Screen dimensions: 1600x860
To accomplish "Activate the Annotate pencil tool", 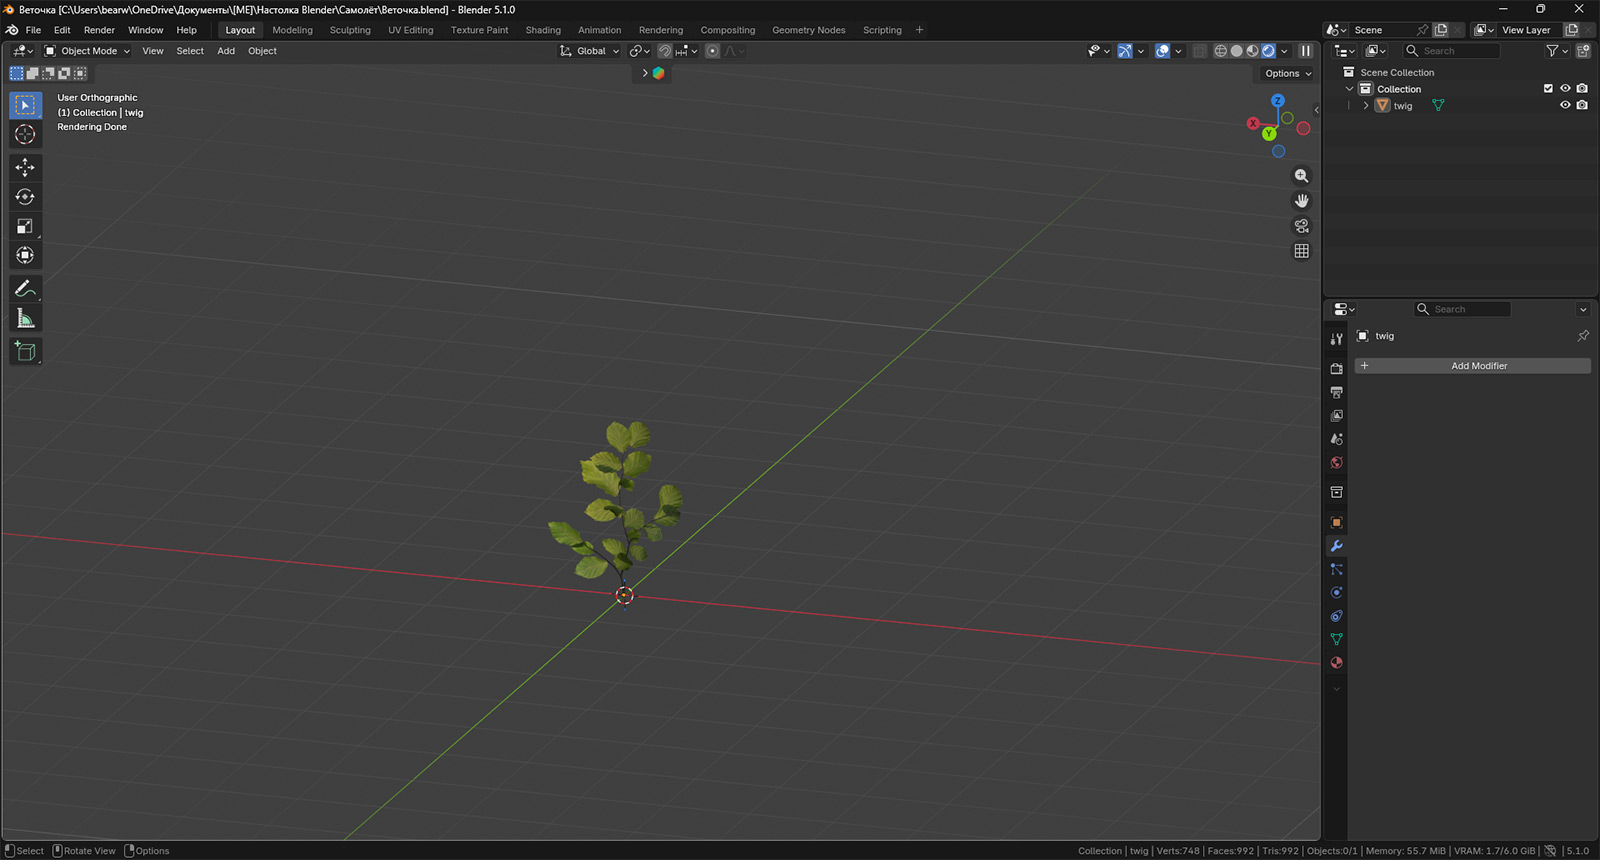I will click(25, 289).
